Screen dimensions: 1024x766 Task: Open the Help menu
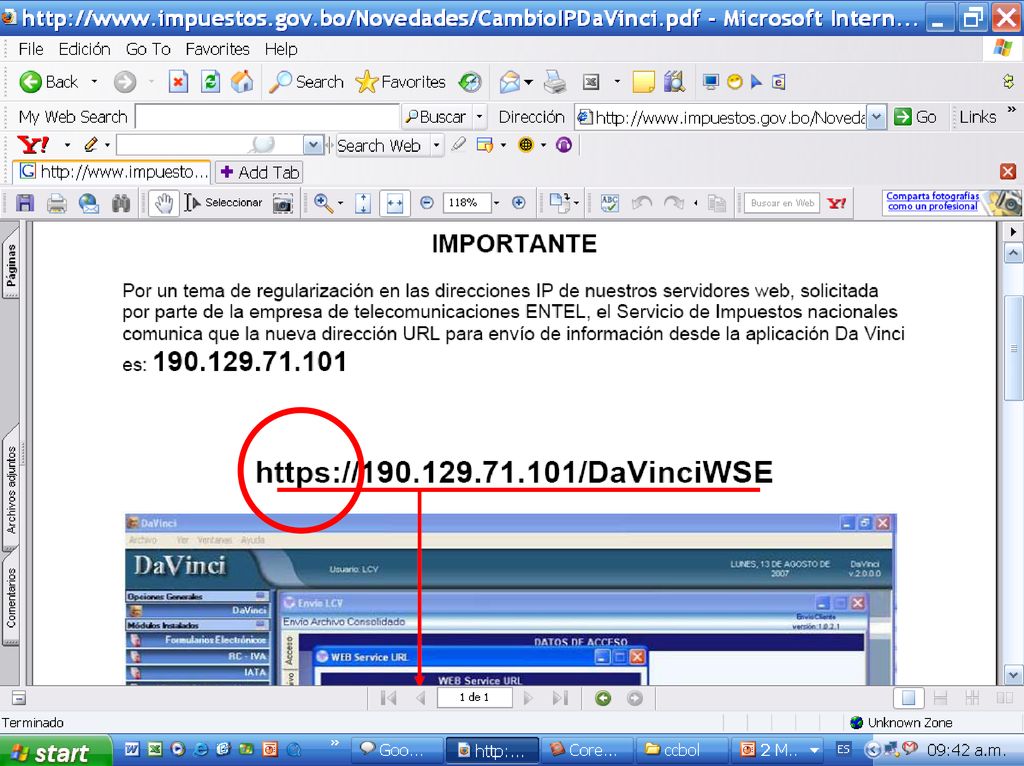[x=281, y=49]
